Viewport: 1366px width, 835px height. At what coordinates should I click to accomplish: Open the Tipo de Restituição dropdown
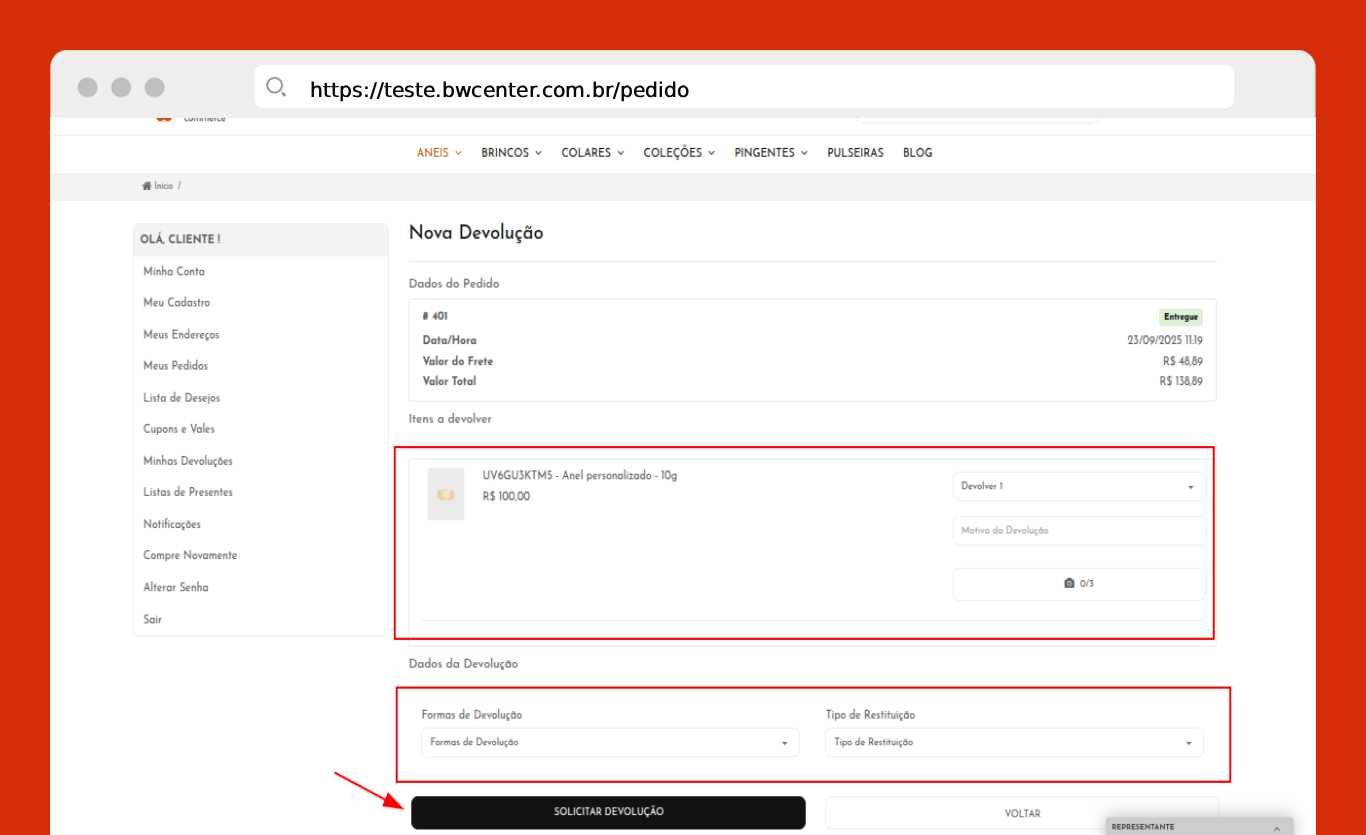click(x=1013, y=743)
